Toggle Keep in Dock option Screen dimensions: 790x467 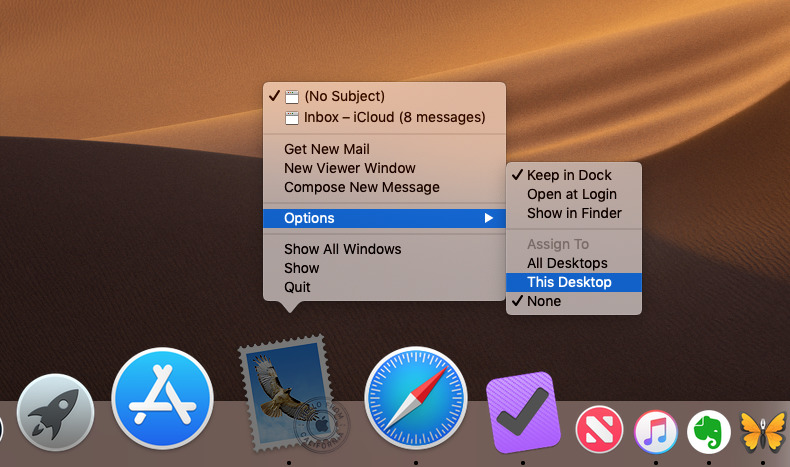574,175
